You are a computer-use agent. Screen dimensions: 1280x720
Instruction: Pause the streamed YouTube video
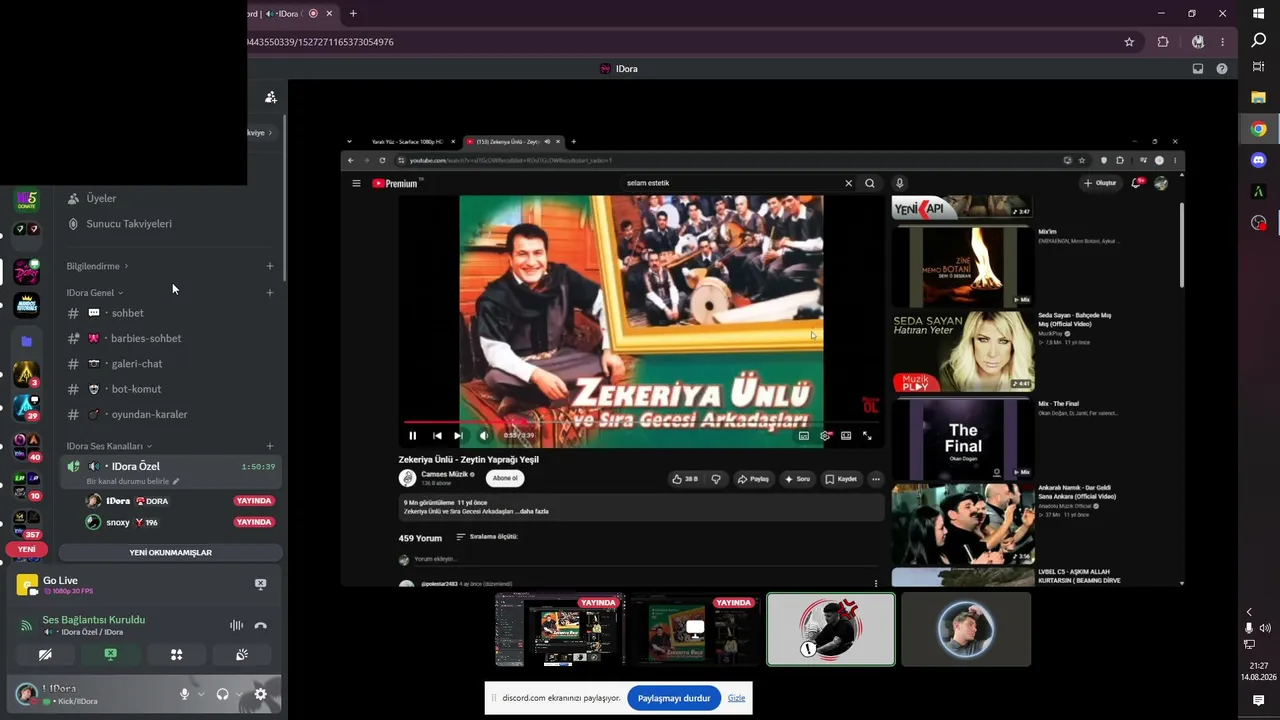pyautogui.click(x=412, y=436)
